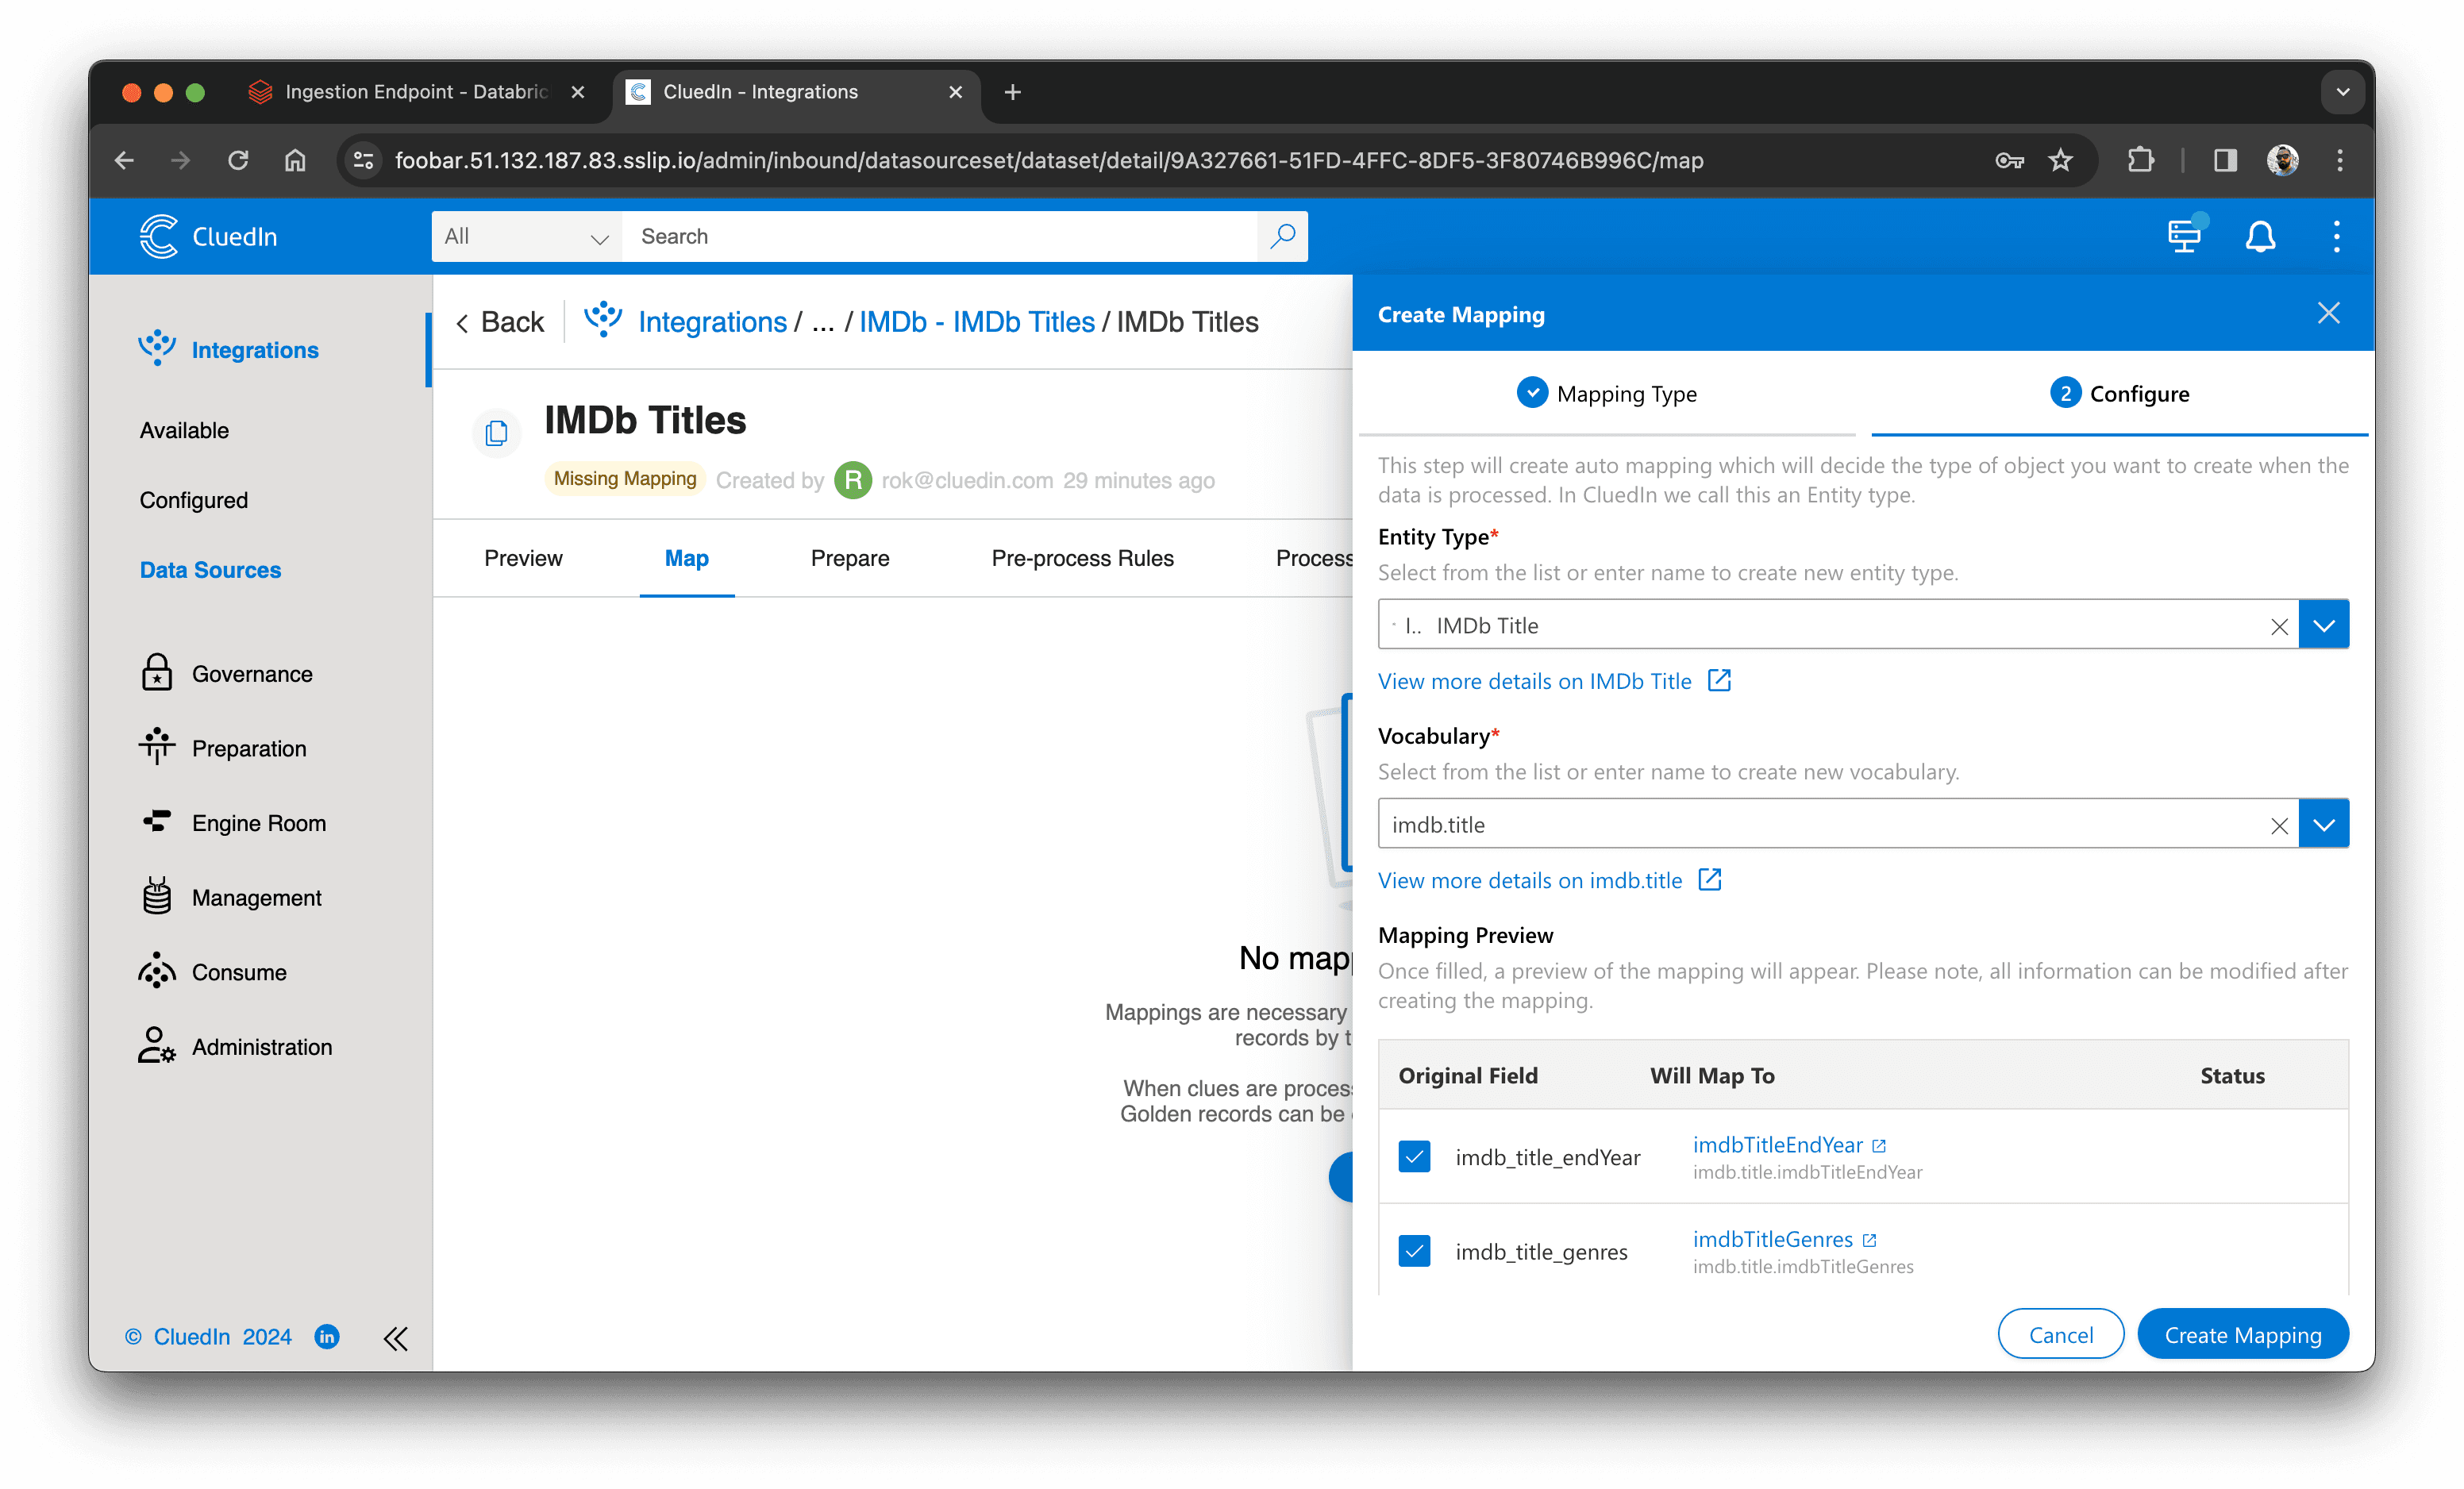Viewport: 2464px width, 1489px height.
Task: Open the All search filter dropdown
Action: tap(526, 236)
